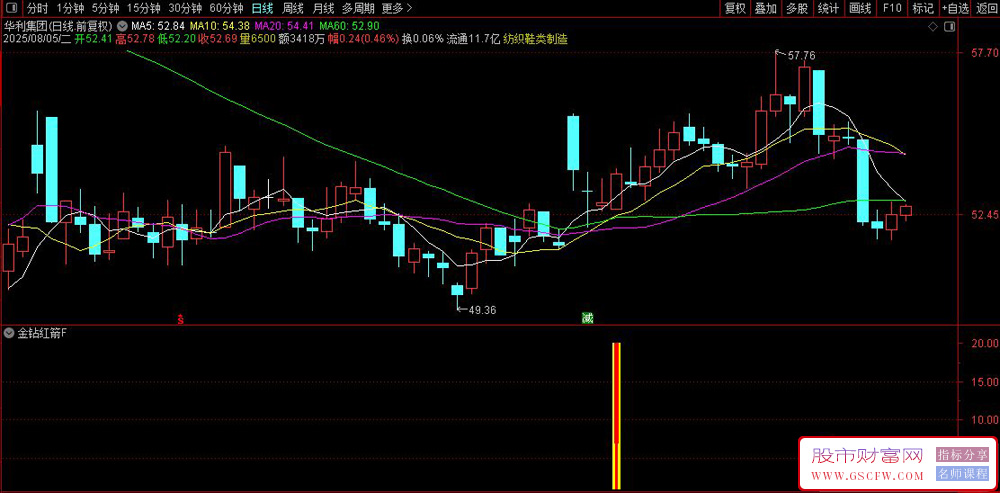Toggle the left sidebar panel icon
Screen dimensions: 1000x493
pyautogui.click(x=11, y=8)
